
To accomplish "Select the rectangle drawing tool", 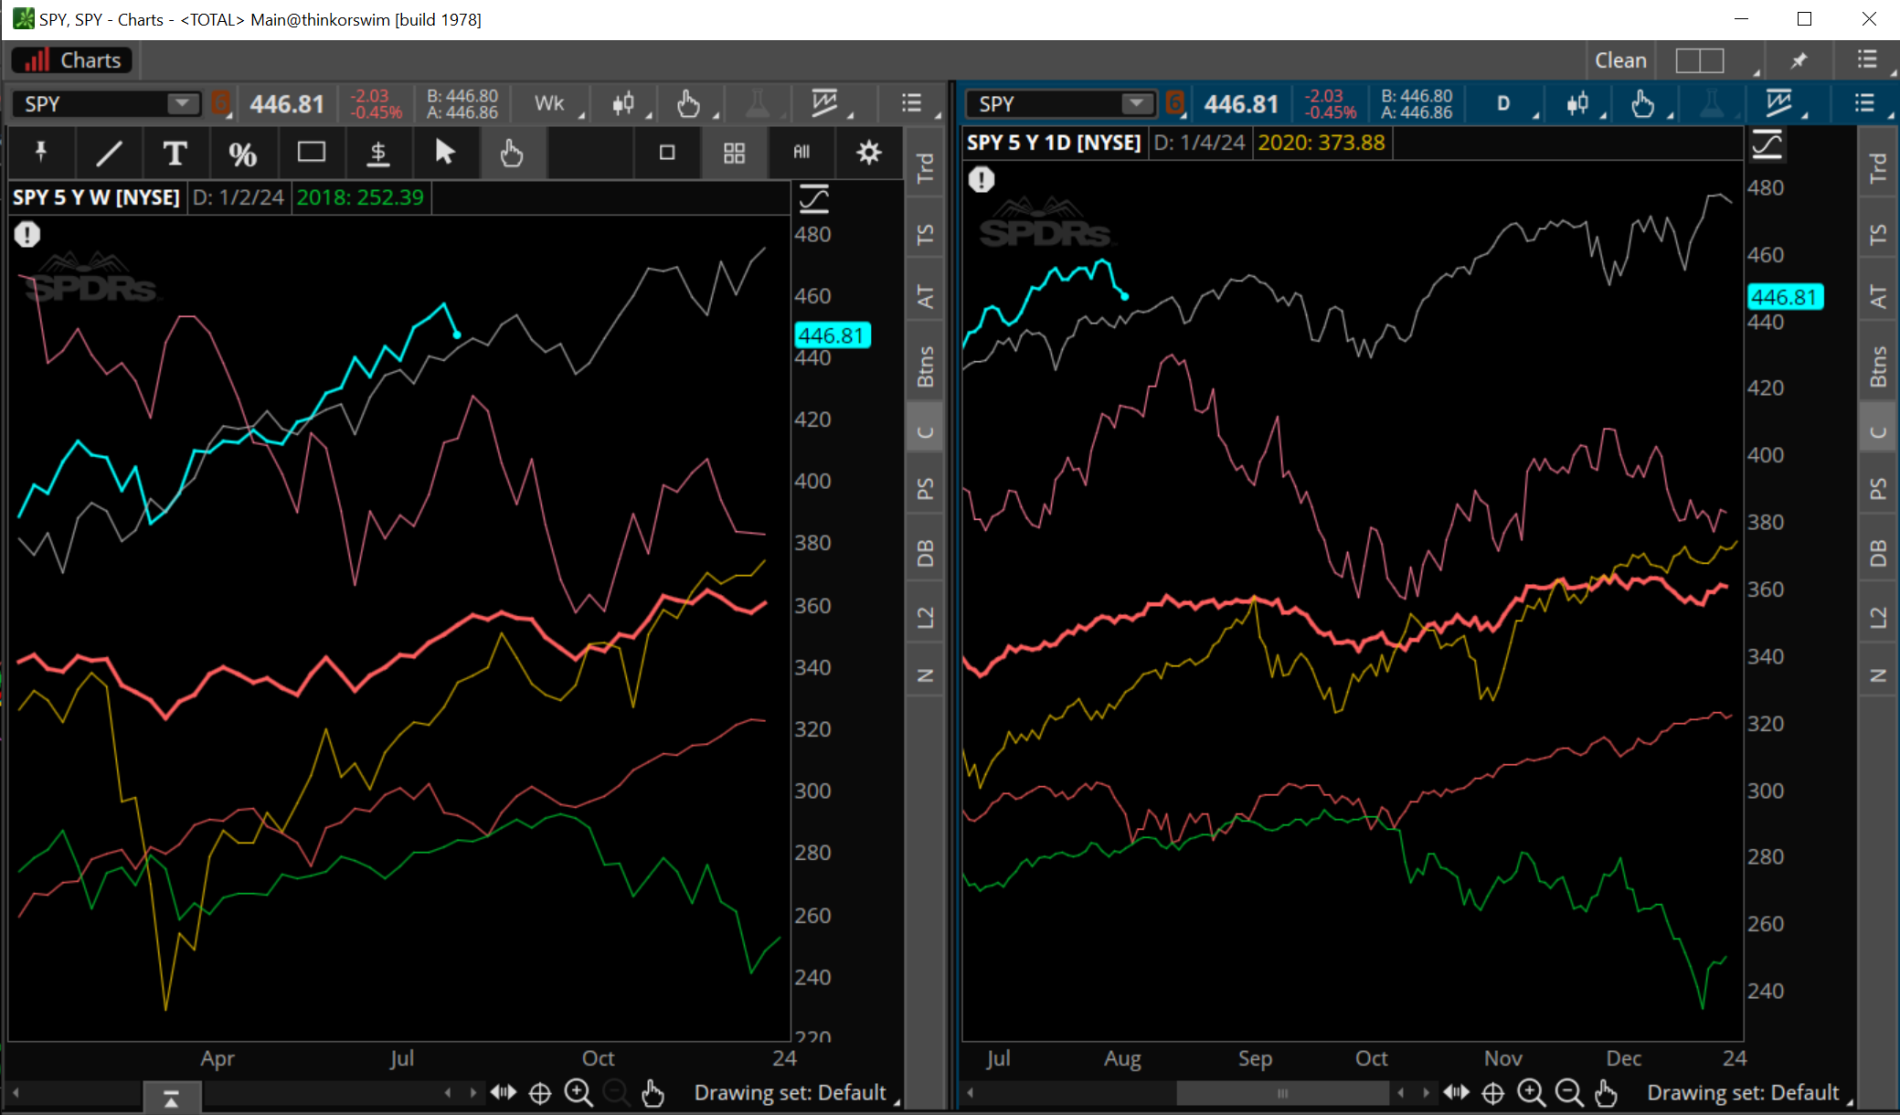I will pos(311,152).
